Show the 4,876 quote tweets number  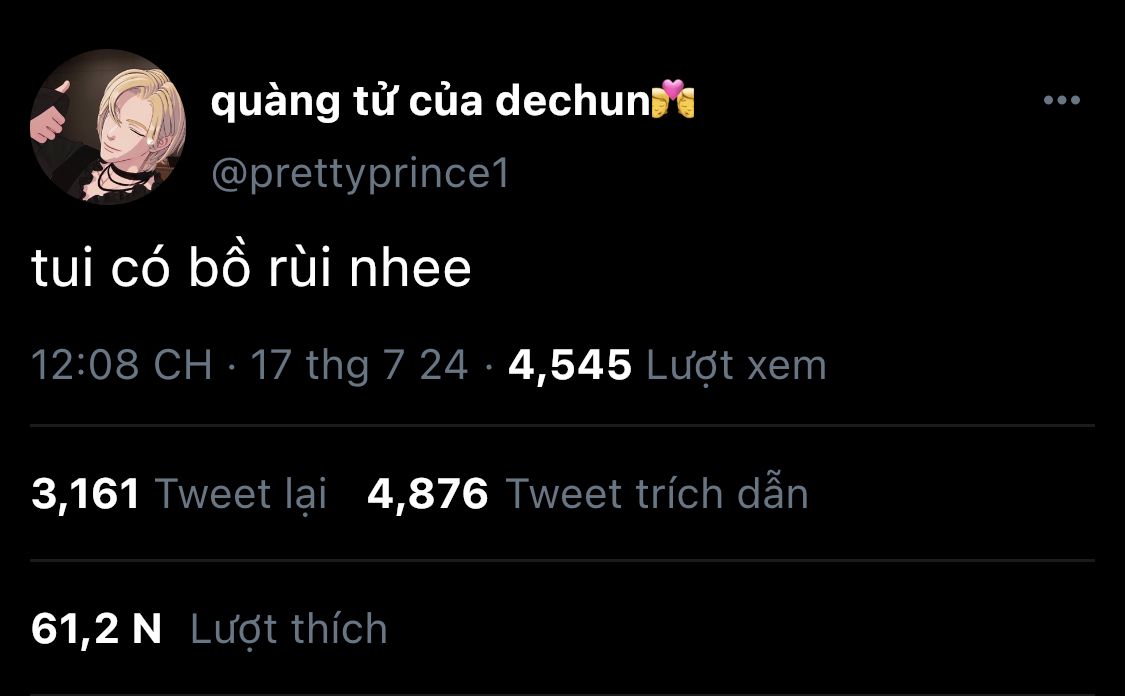(x=428, y=494)
